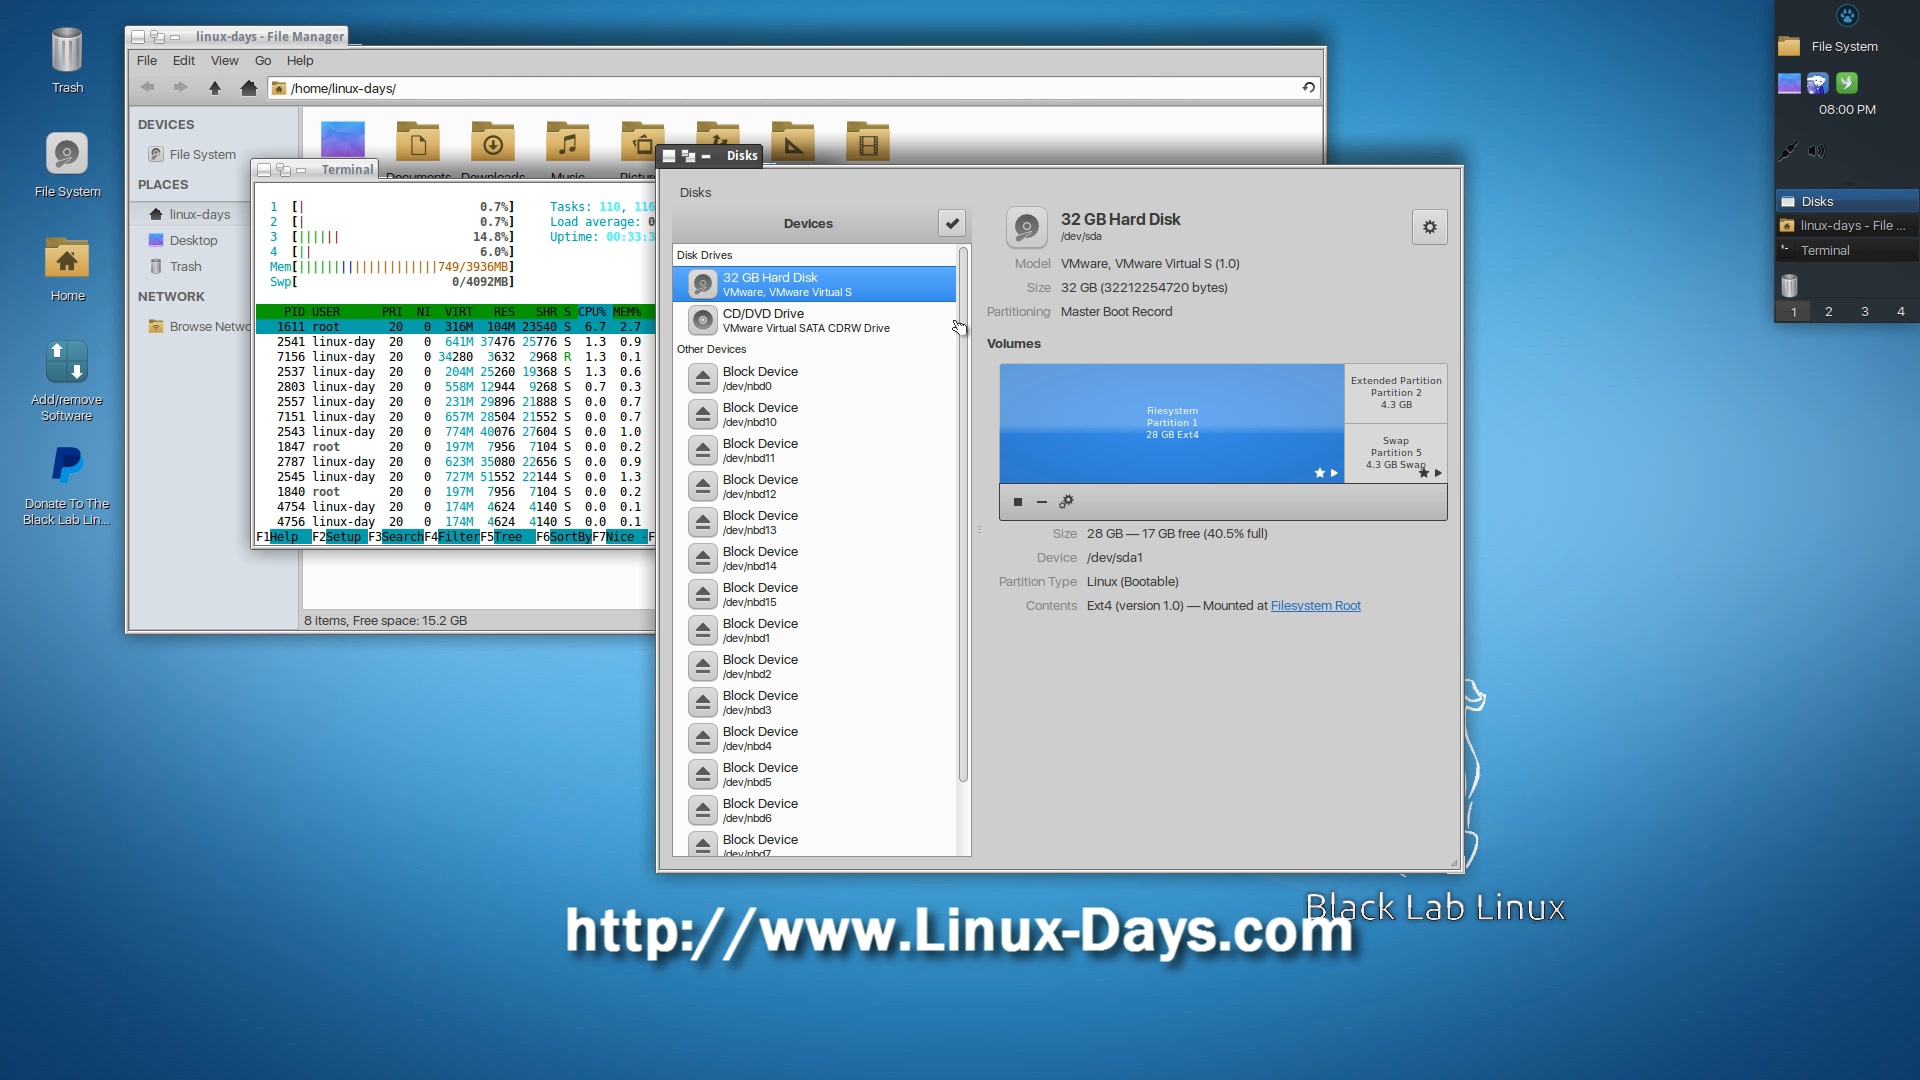The image size is (1920, 1080).
Task: Select Swap Partition 5 volume block
Action: [x=1396, y=453]
